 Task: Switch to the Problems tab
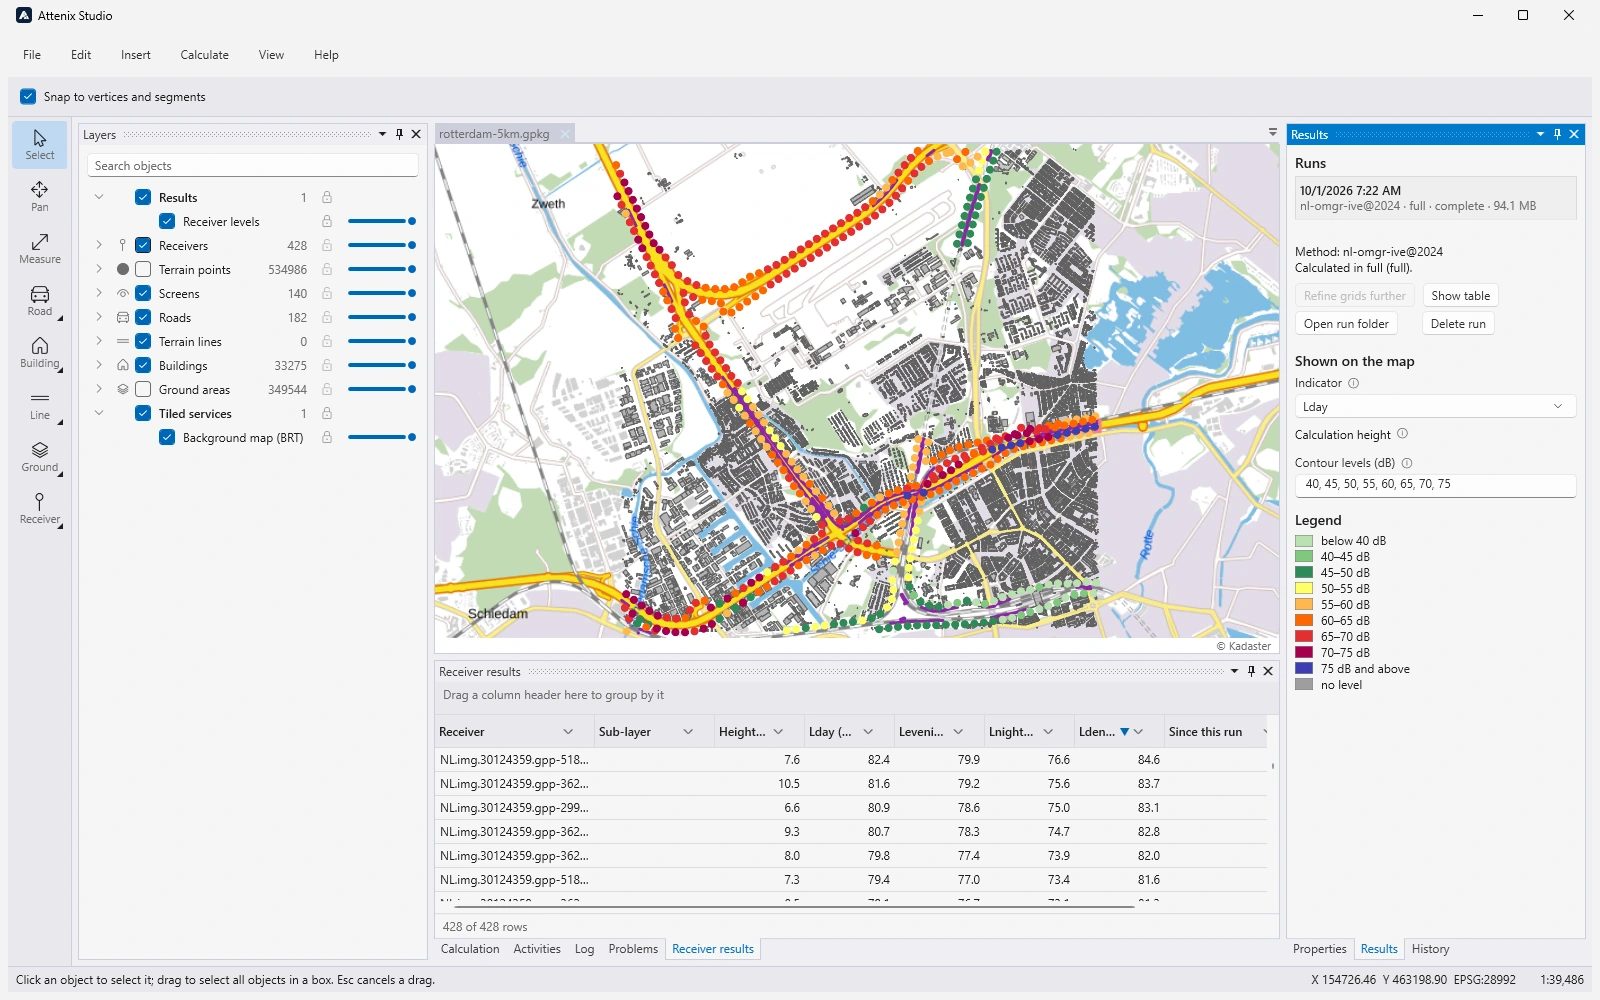click(633, 949)
